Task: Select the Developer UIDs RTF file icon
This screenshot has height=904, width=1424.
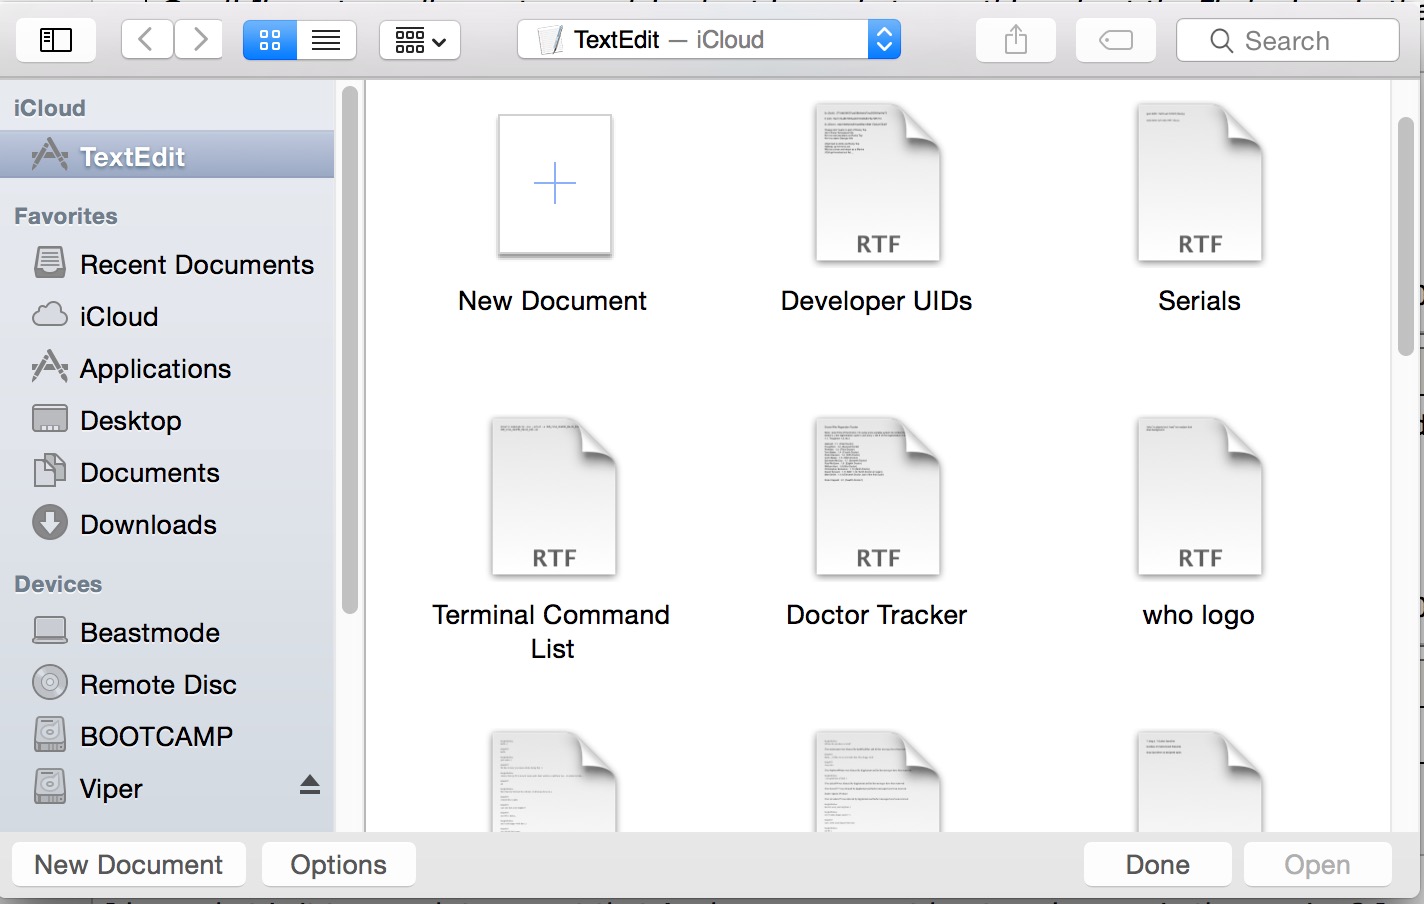Action: click(x=878, y=183)
